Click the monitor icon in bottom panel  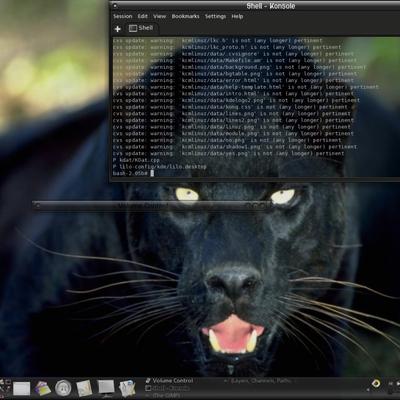pyautogui.click(x=106, y=388)
